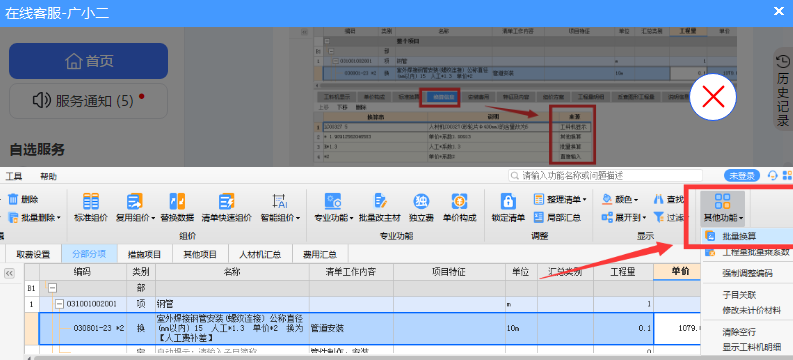Click the 项目特征 column header
Screen dimensions: 793x360
[x=450, y=272]
